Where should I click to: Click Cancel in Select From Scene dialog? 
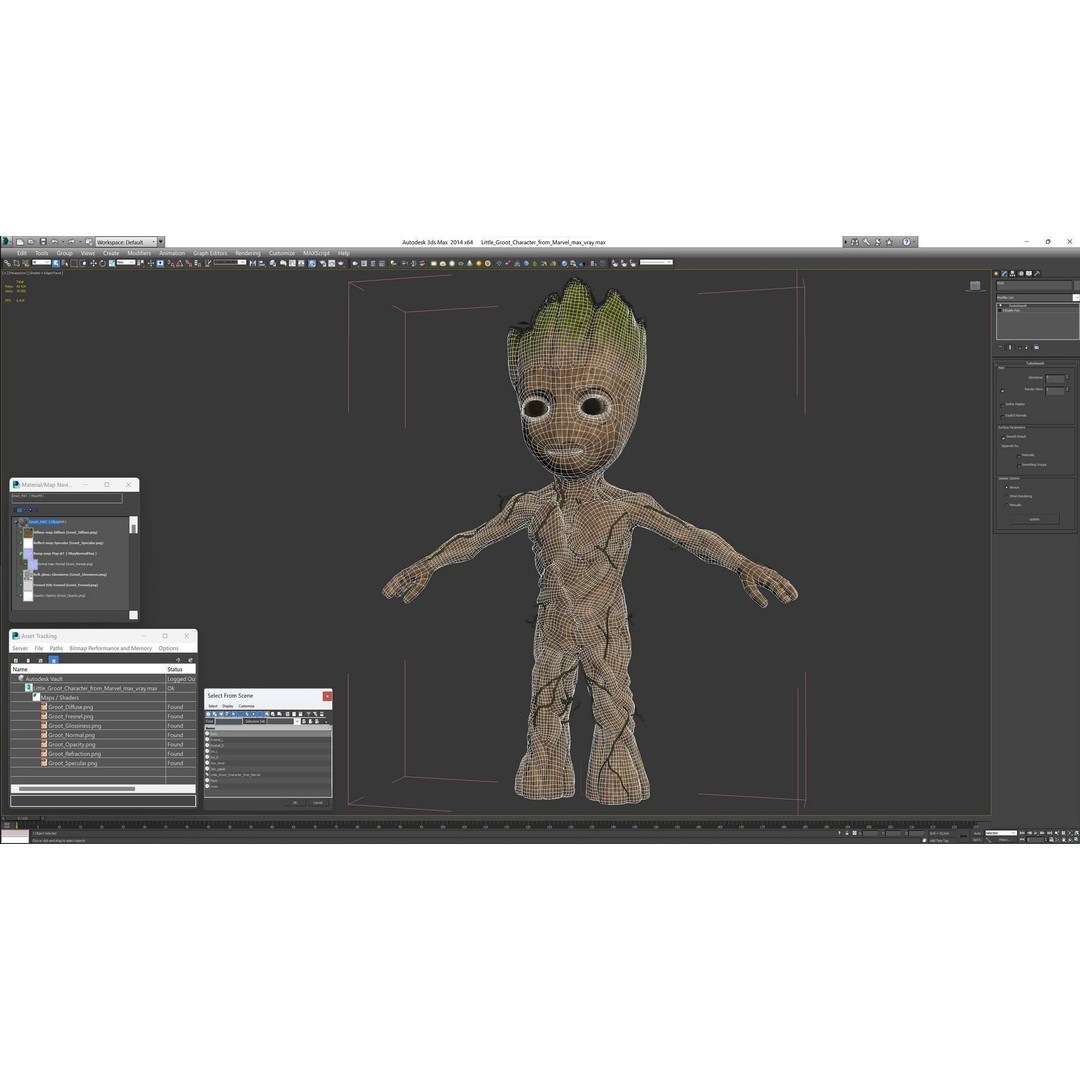(318, 802)
